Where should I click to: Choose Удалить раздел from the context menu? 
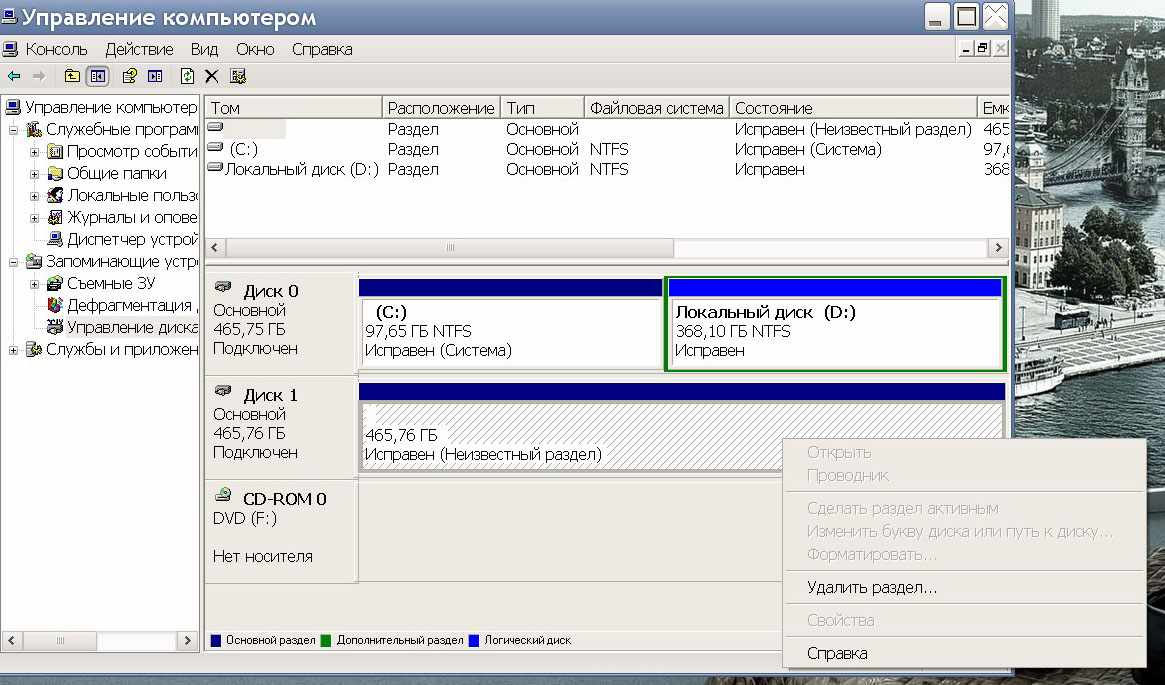871,588
